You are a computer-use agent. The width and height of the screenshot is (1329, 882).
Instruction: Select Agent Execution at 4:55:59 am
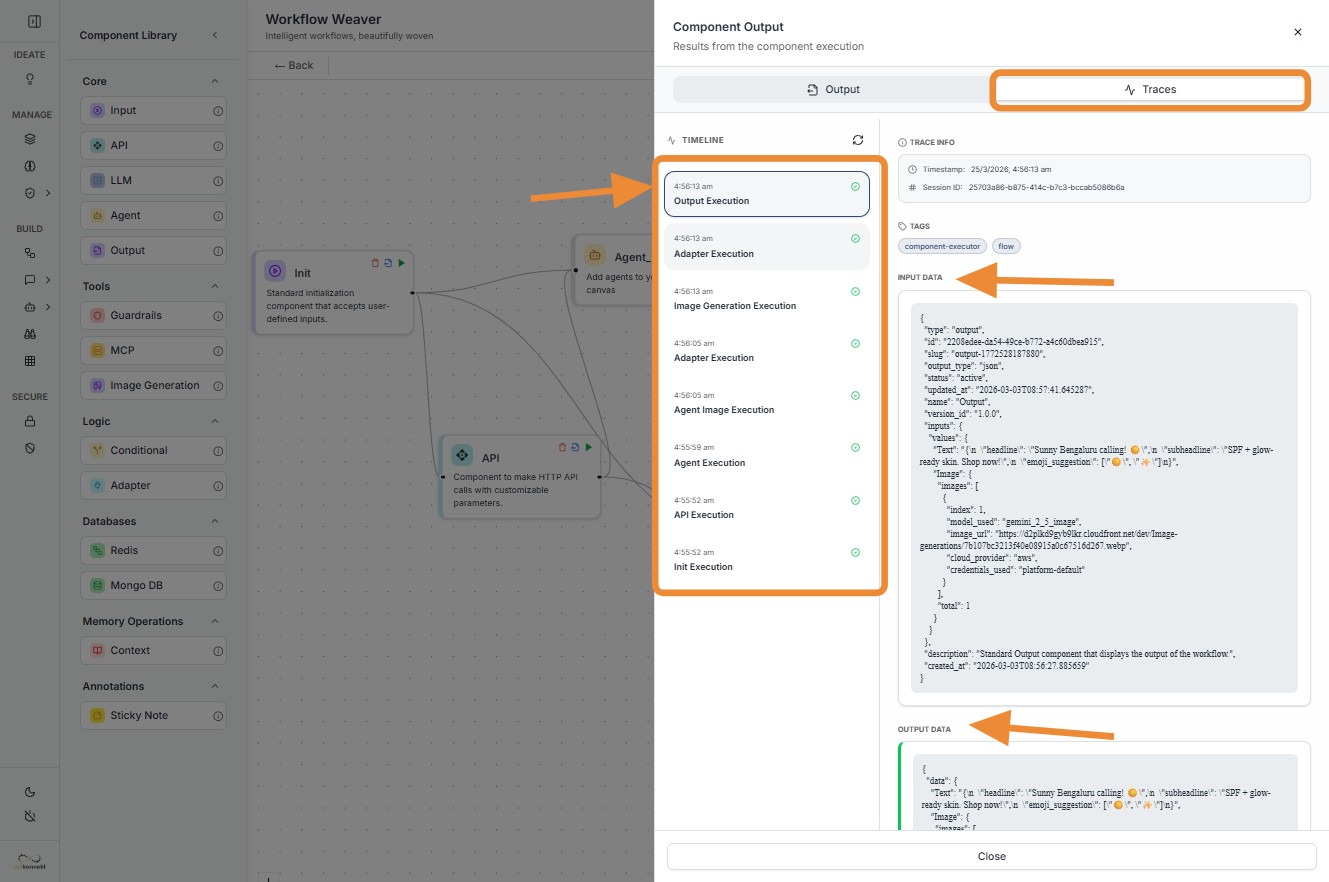[x=766, y=456]
